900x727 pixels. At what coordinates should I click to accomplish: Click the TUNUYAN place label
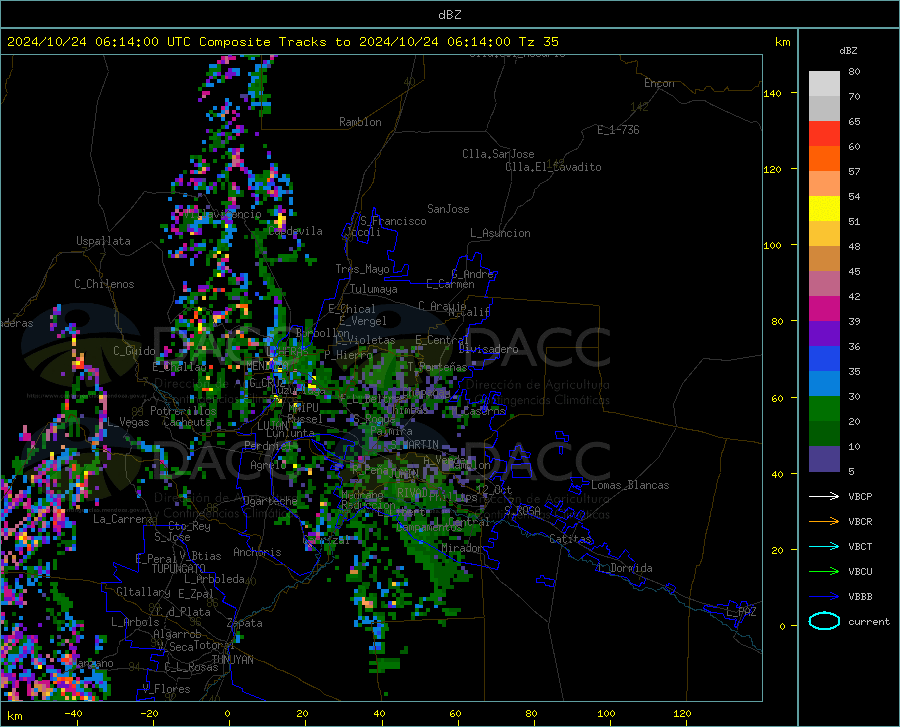[x=232, y=660]
